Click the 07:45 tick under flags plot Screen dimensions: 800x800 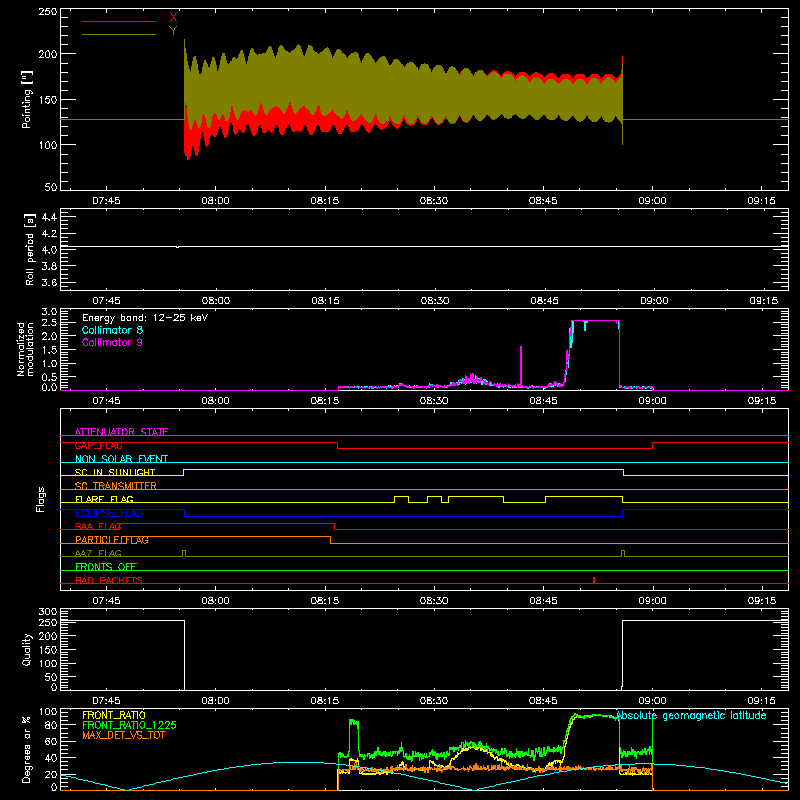106,601
